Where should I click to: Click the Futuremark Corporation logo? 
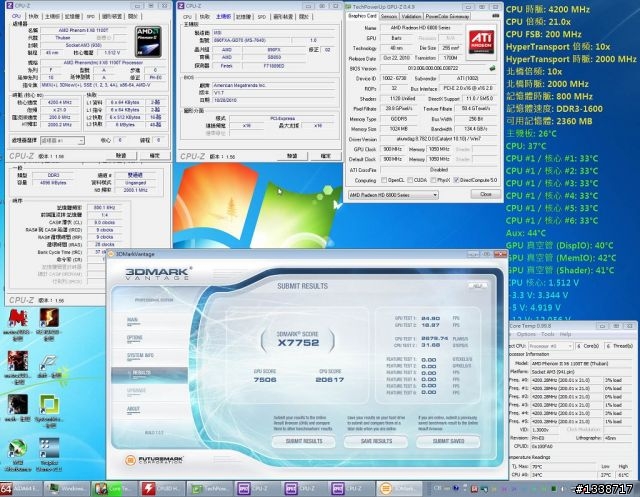[x=155, y=460]
